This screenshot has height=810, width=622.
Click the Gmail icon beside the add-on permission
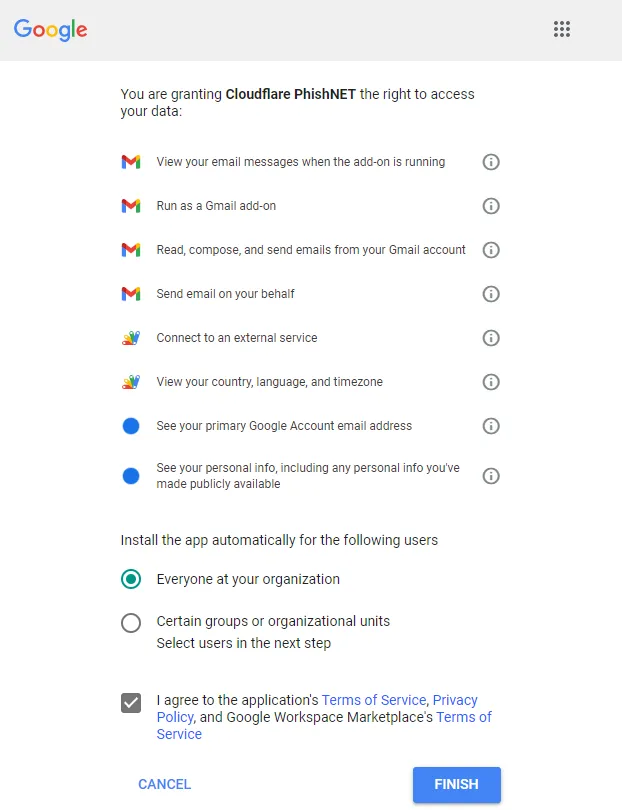pos(130,206)
